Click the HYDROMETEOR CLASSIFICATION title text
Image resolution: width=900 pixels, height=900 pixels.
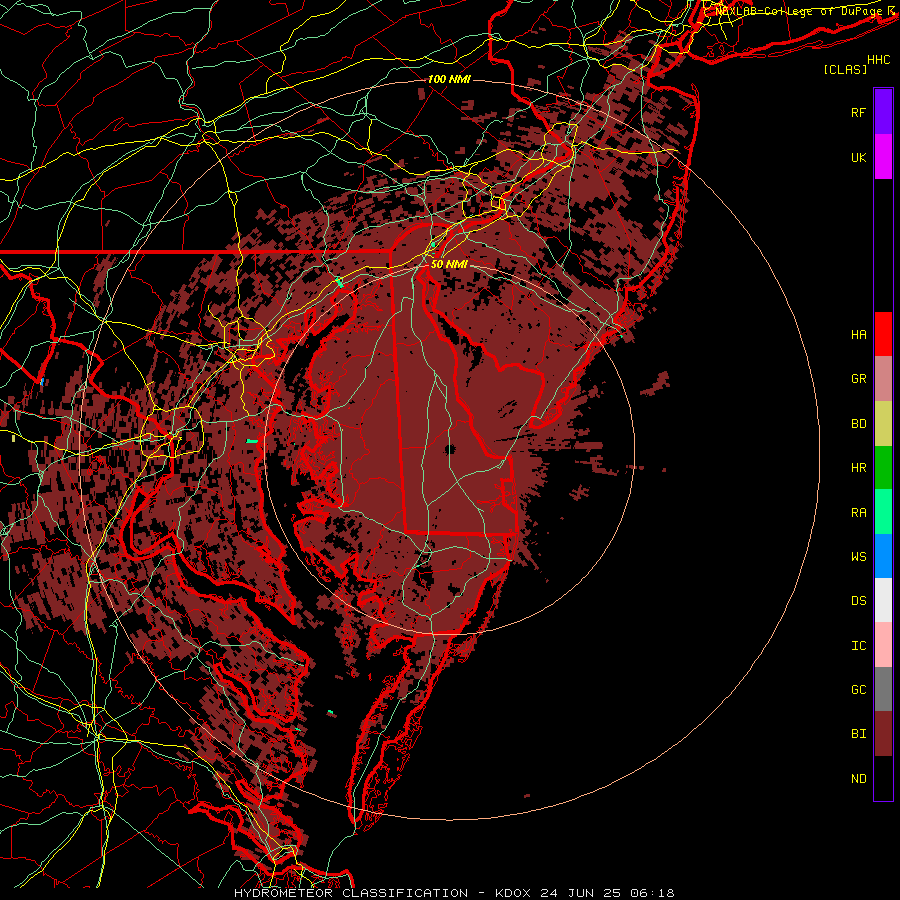351,893
